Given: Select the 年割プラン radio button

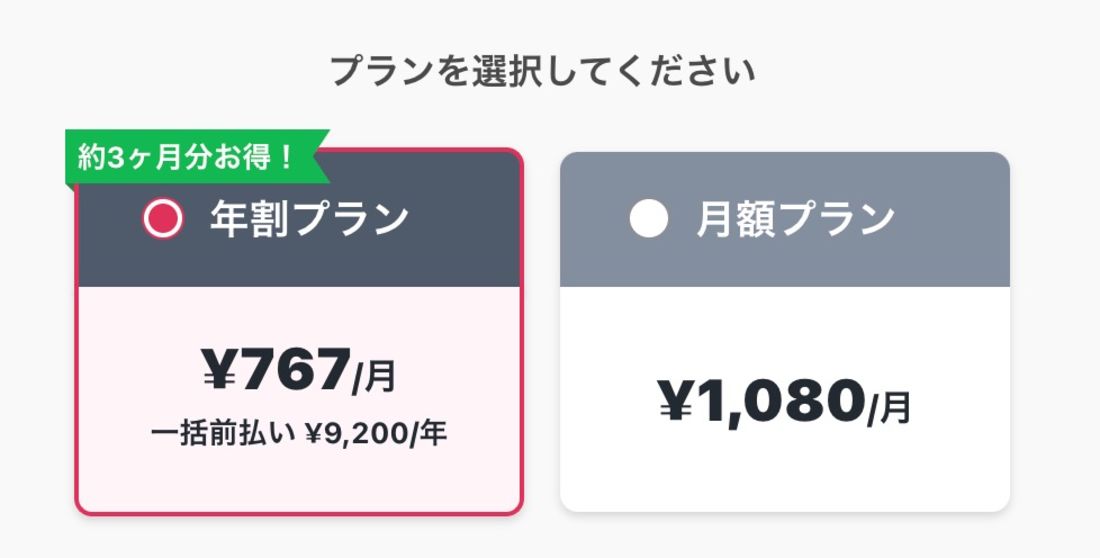Looking at the screenshot, I should (x=163, y=218).
